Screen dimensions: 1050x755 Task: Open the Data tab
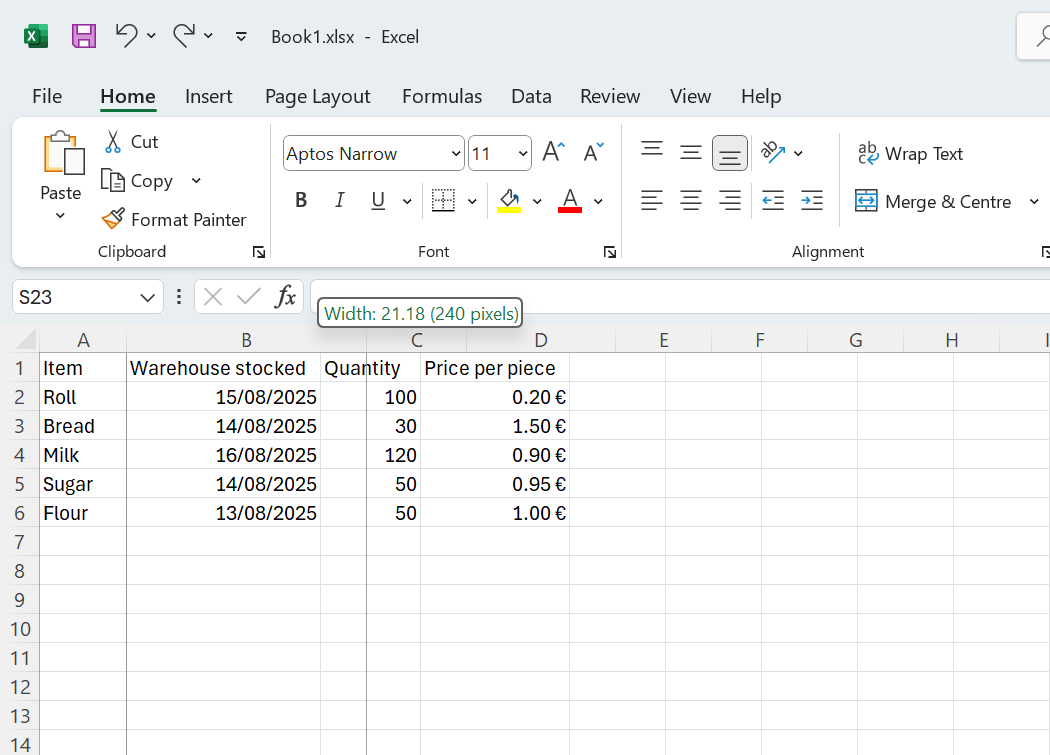(x=531, y=96)
